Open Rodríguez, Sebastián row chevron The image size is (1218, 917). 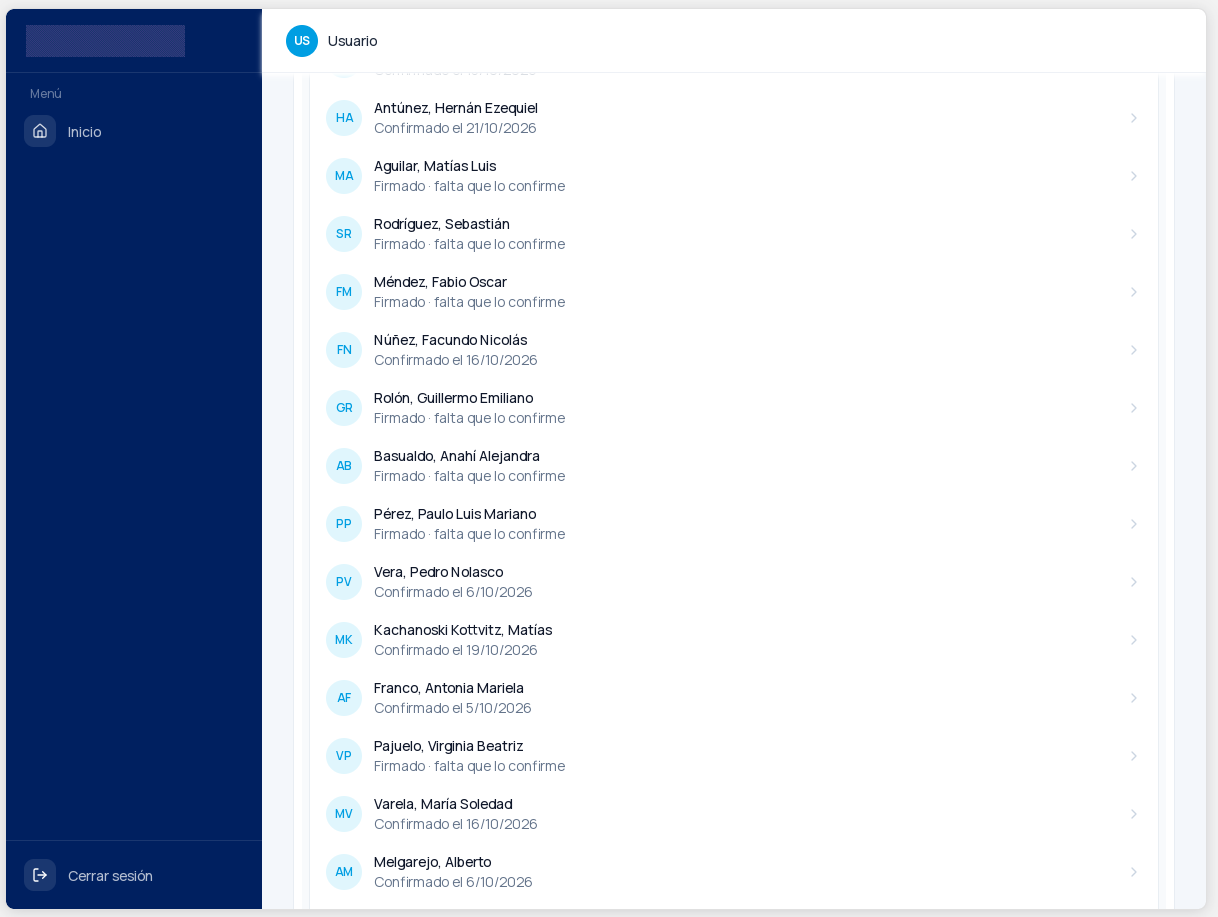[x=1134, y=234]
